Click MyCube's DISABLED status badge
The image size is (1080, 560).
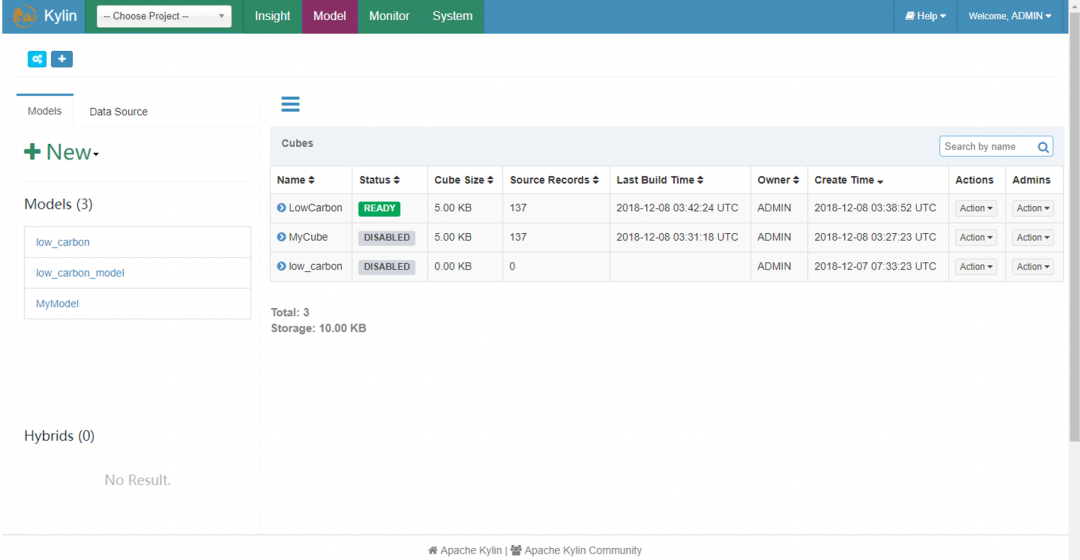click(x=387, y=238)
